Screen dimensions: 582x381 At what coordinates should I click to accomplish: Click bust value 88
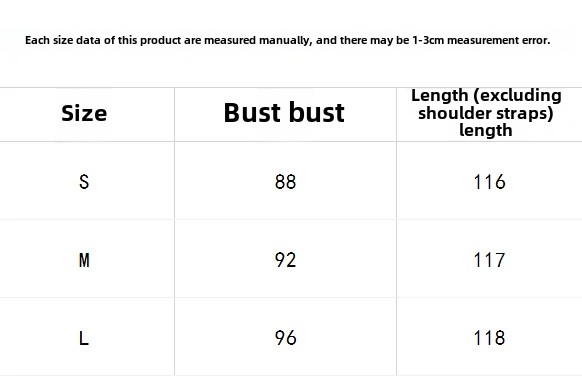285,182
